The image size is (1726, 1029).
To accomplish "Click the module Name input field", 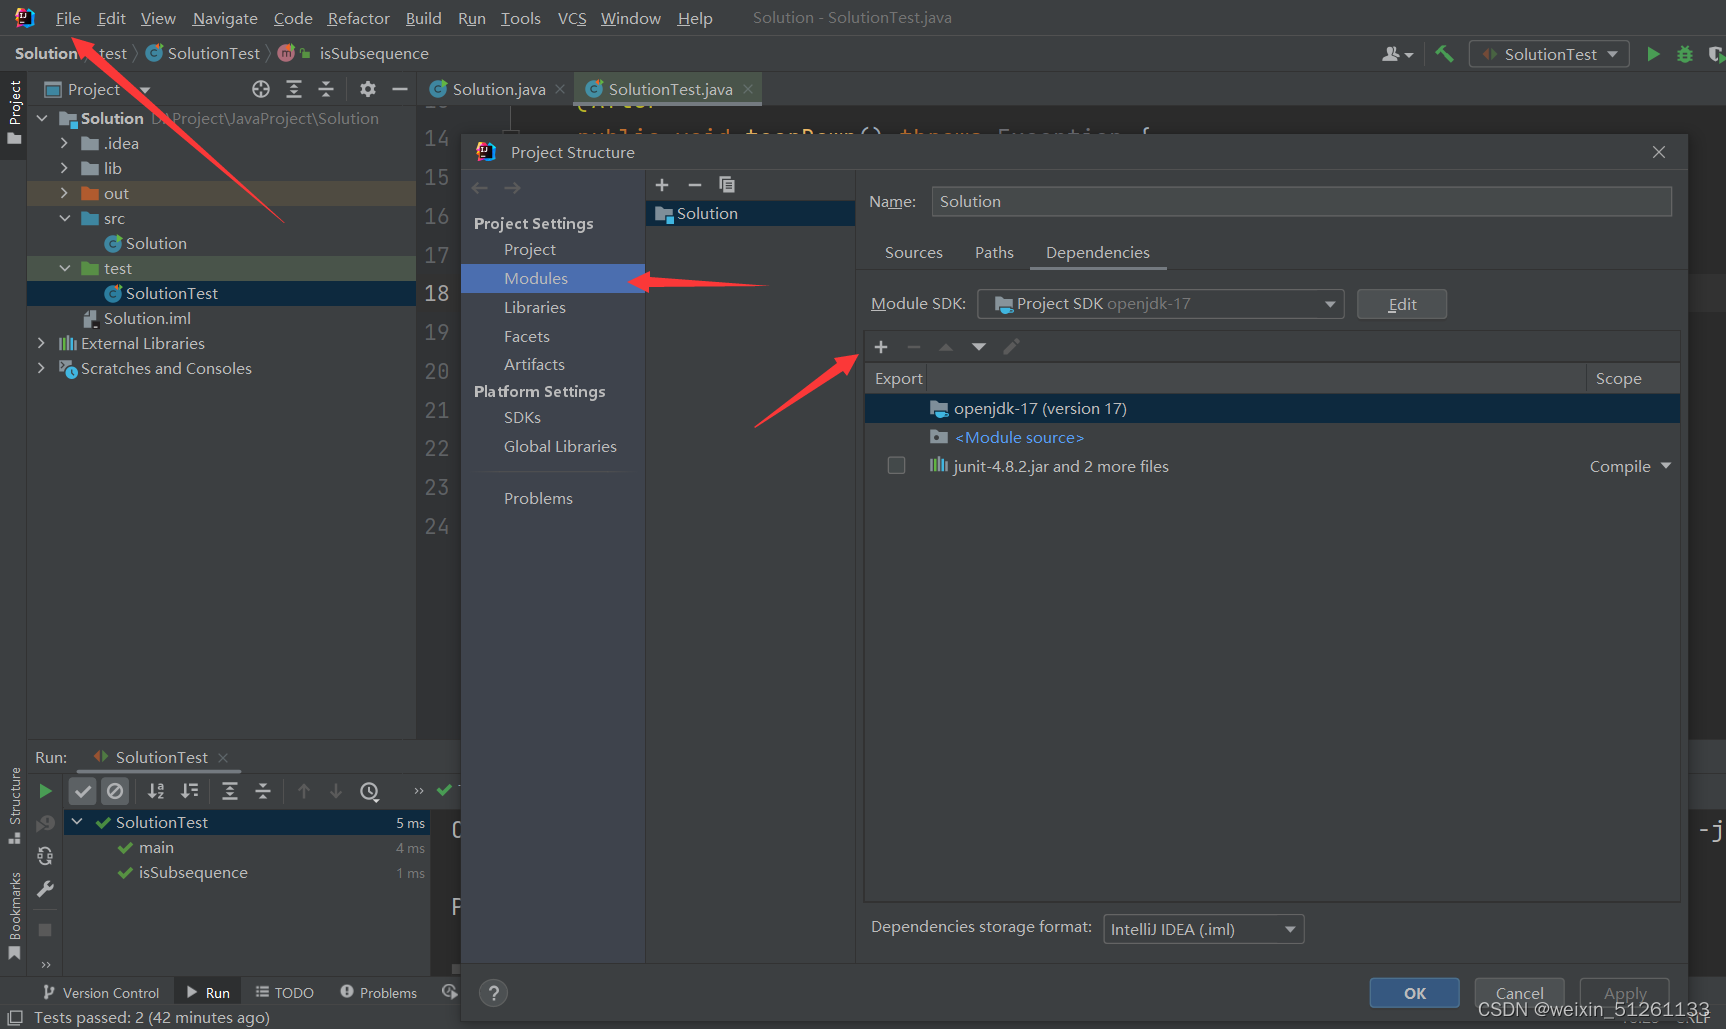I will pos(1301,201).
